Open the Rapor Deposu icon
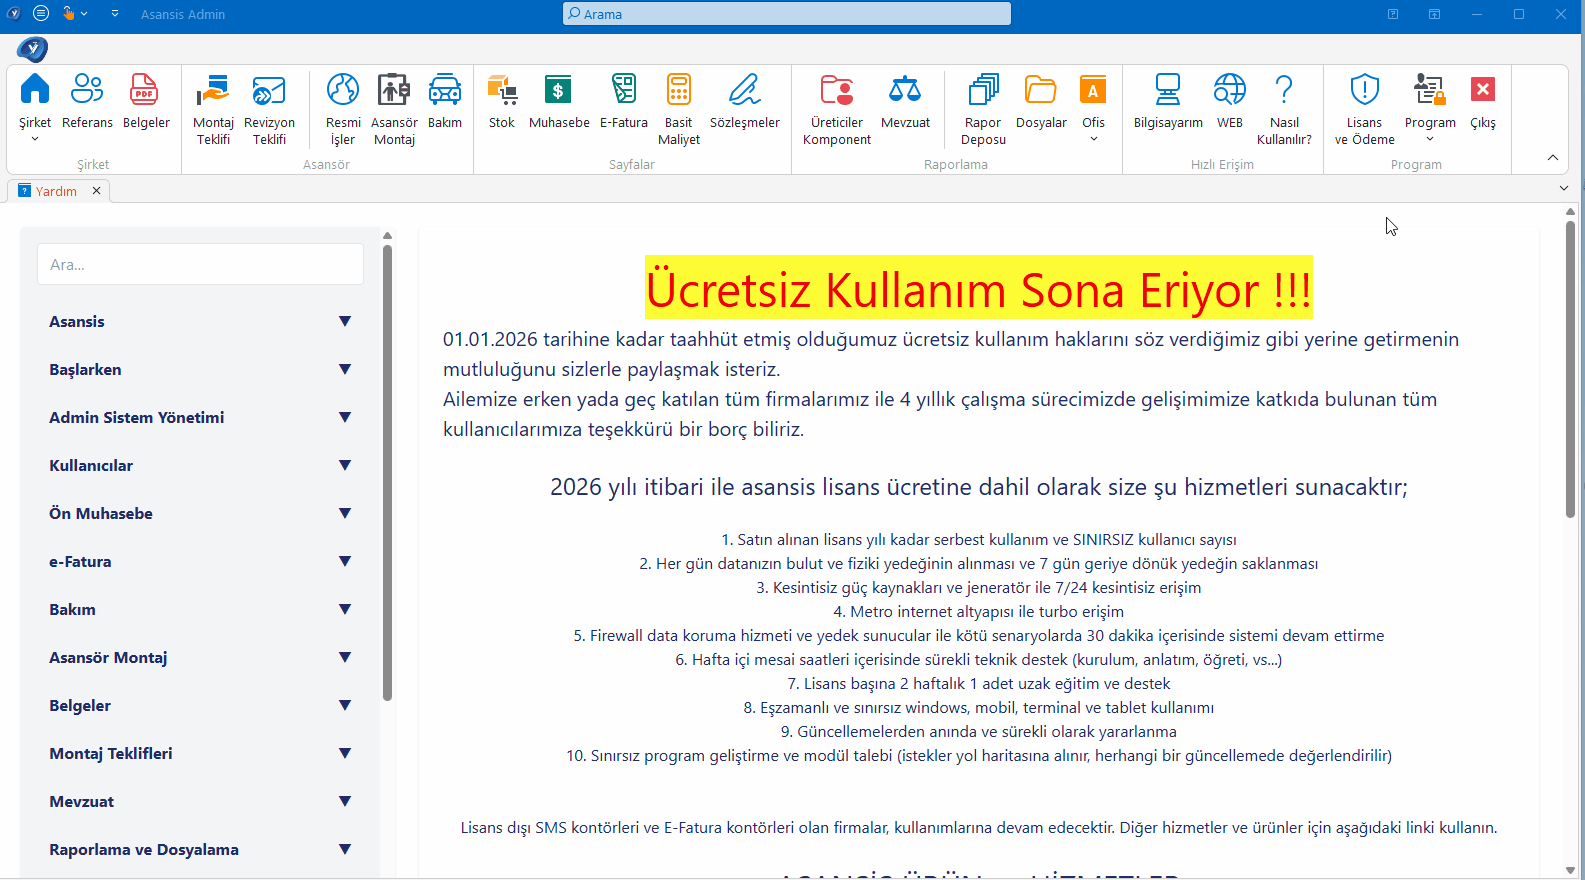Screen dimensions: 1585x880 click(983, 91)
